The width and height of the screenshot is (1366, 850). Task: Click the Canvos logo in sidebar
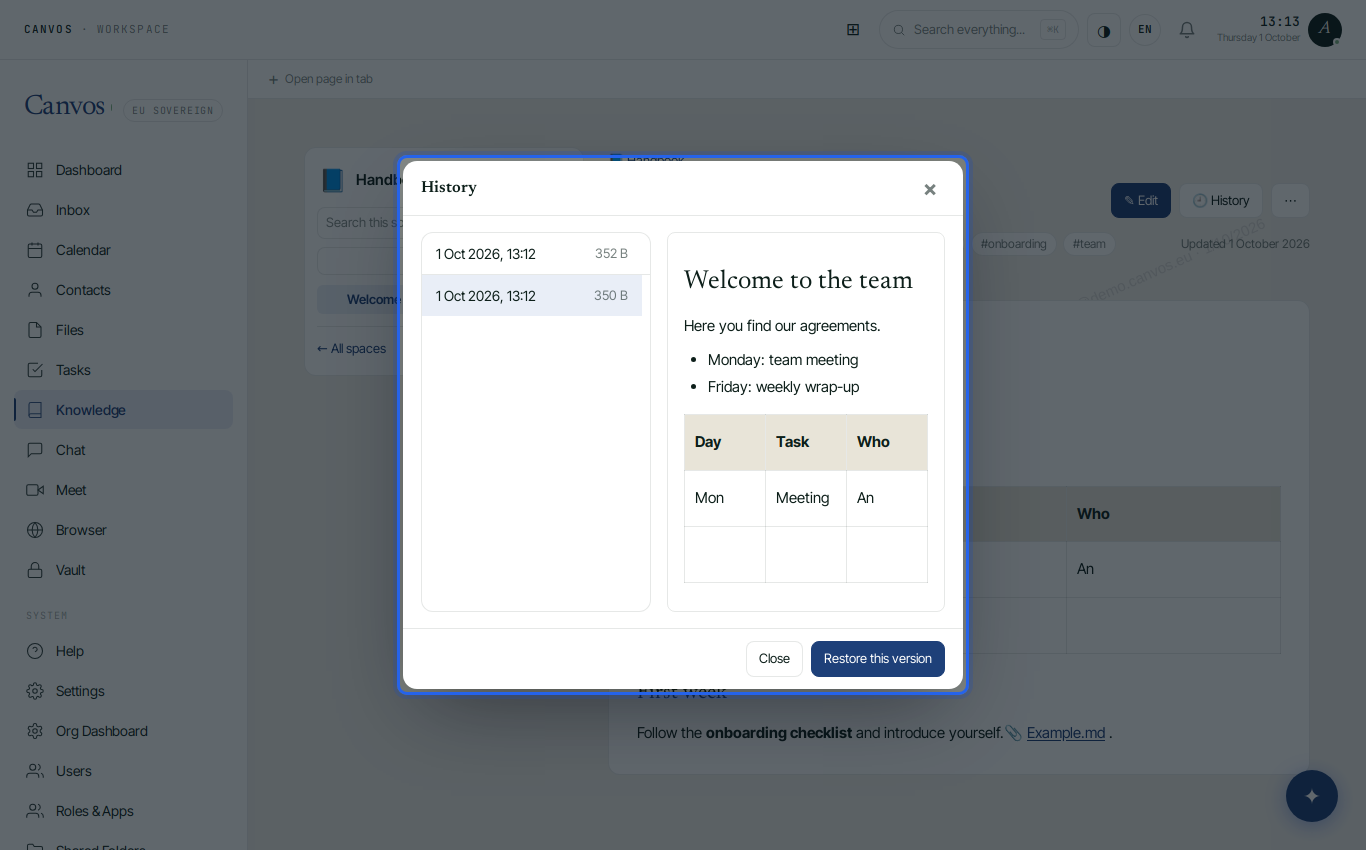pos(65,106)
